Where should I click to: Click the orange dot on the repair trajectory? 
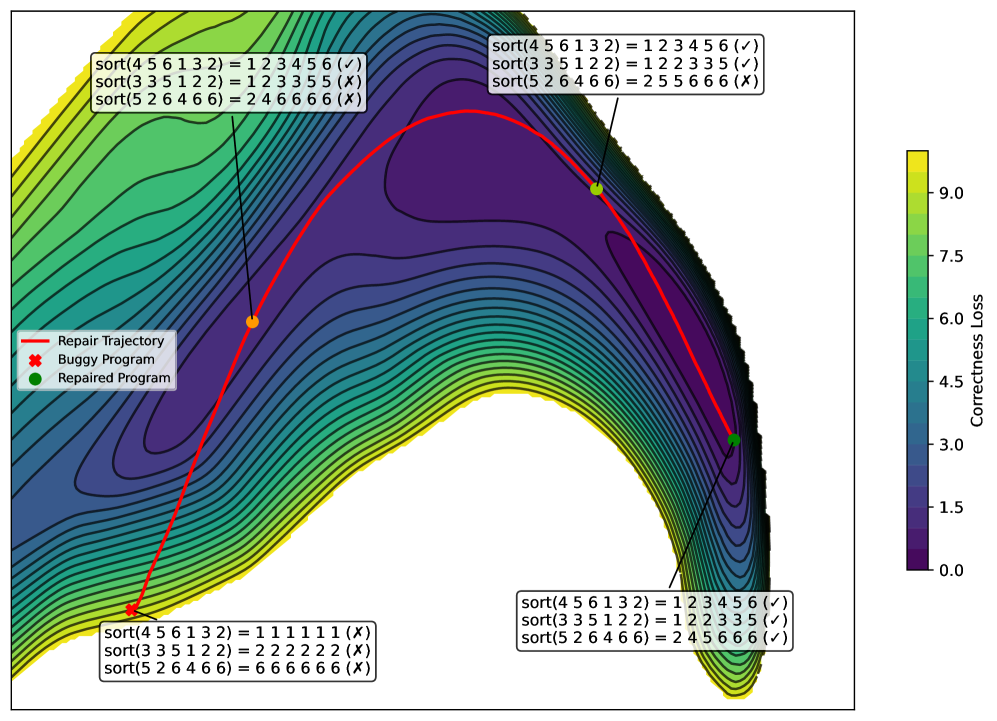[252, 322]
